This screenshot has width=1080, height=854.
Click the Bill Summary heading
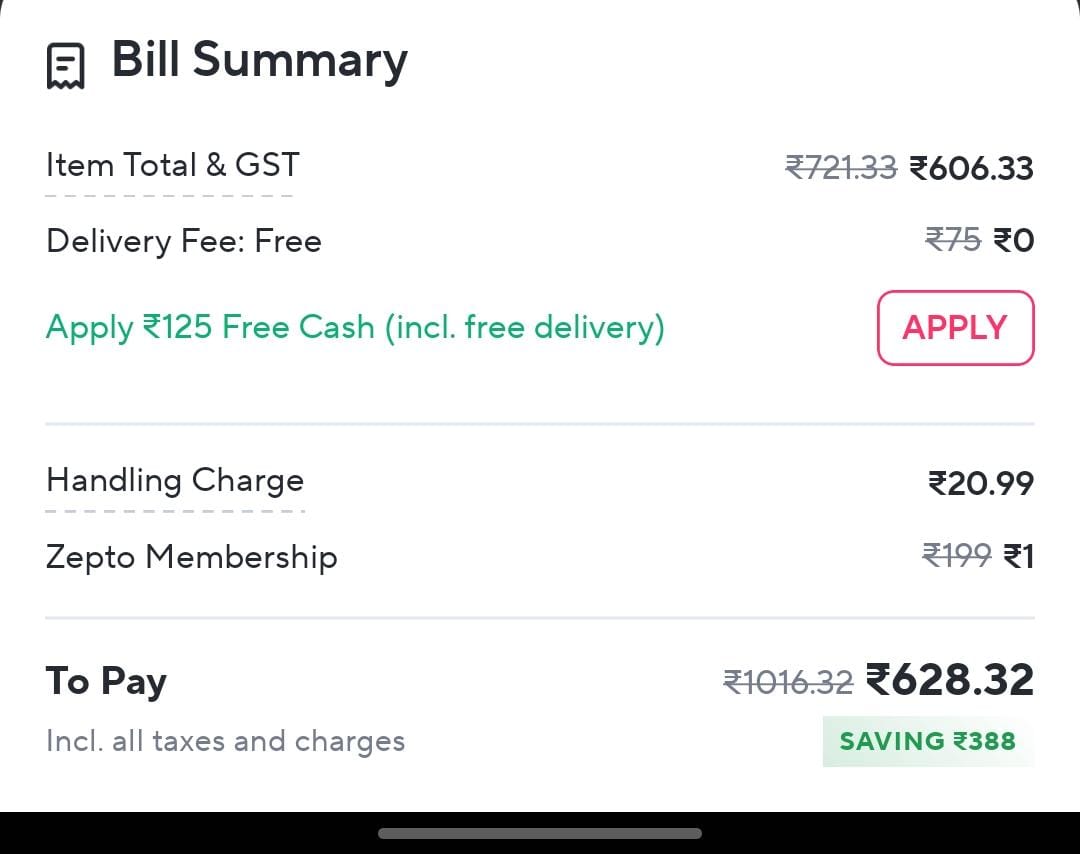[259, 60]
